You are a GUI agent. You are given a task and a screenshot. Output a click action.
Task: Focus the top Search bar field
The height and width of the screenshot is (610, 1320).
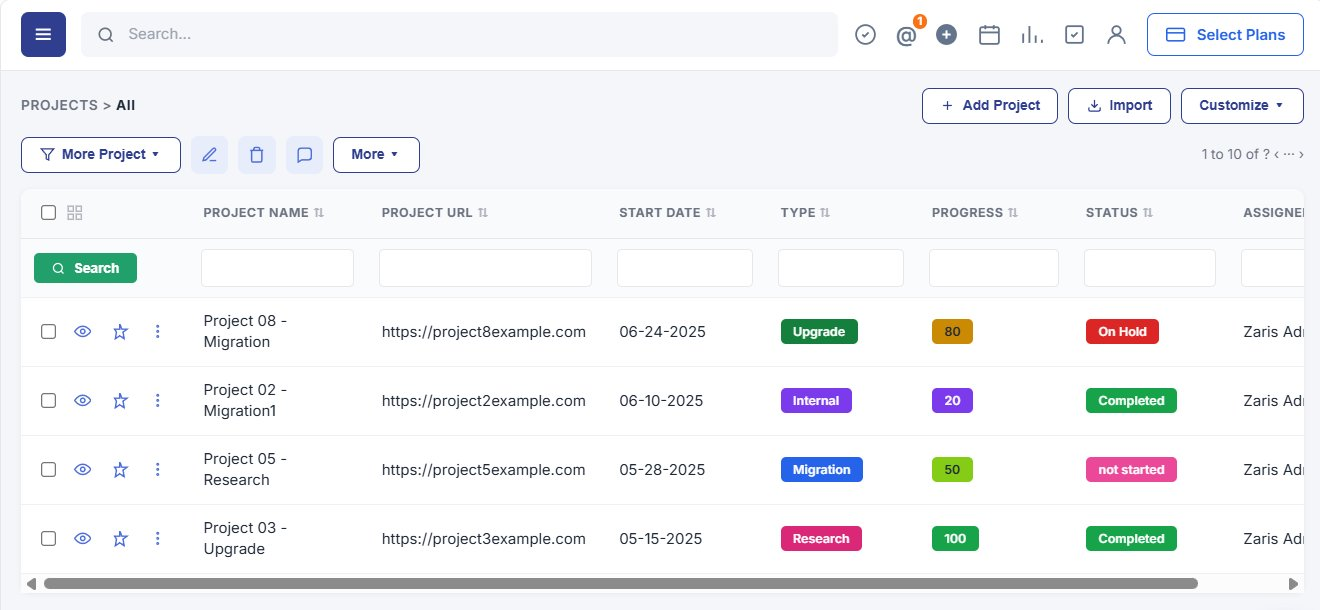pyautogui.click(x=459, y=35)
